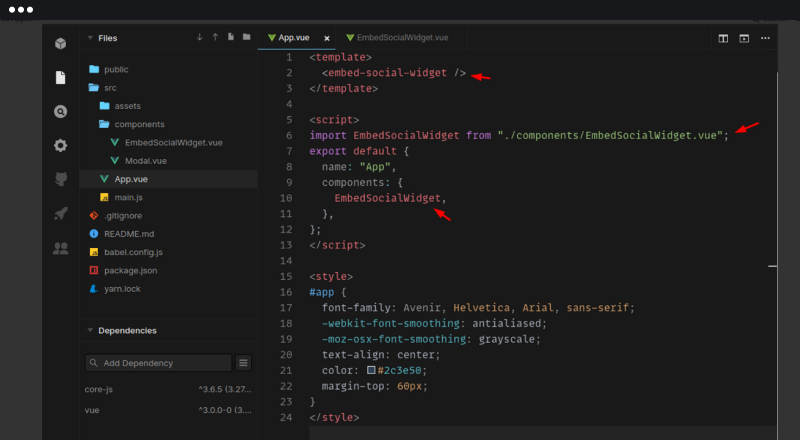Image resolution: width=800 pixels, height=440 pixels.
Task: Click the download arrow icon in Files header
Action: [199, 37]
